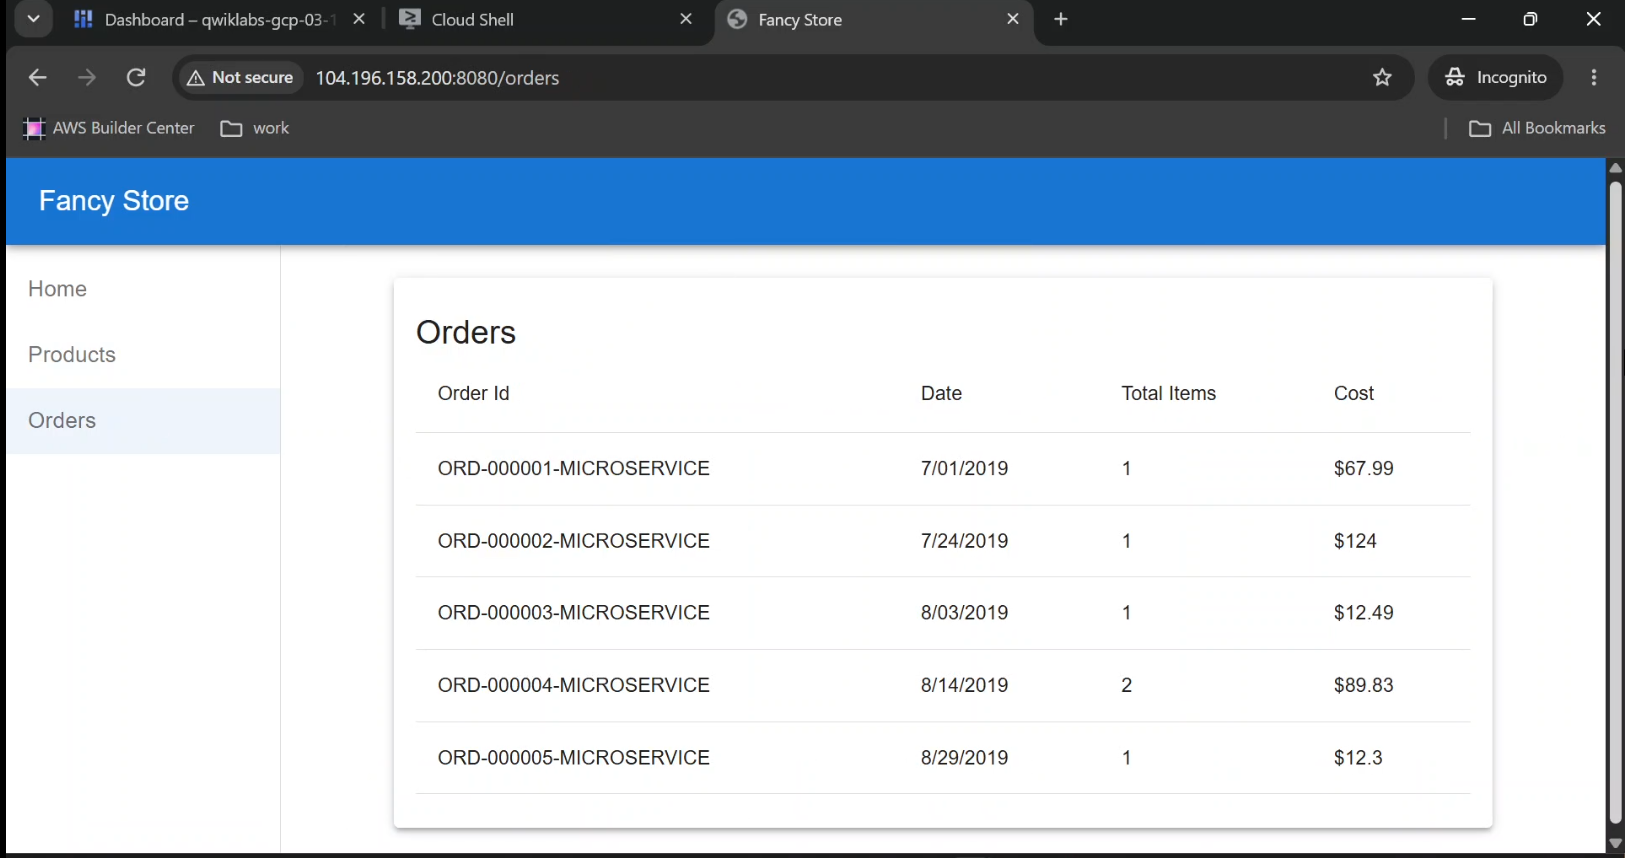Screen dimensions: 1625x858
Task: Select order ORD-000003-MICROSERVICE
Action: [x=573, y=613]
